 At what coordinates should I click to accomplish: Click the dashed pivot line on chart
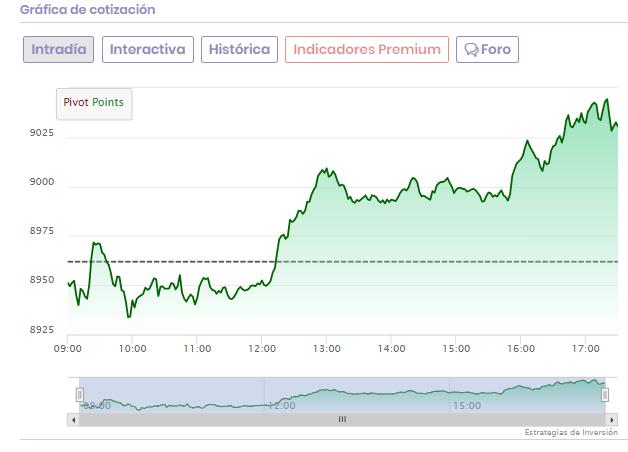click(342, 262)
